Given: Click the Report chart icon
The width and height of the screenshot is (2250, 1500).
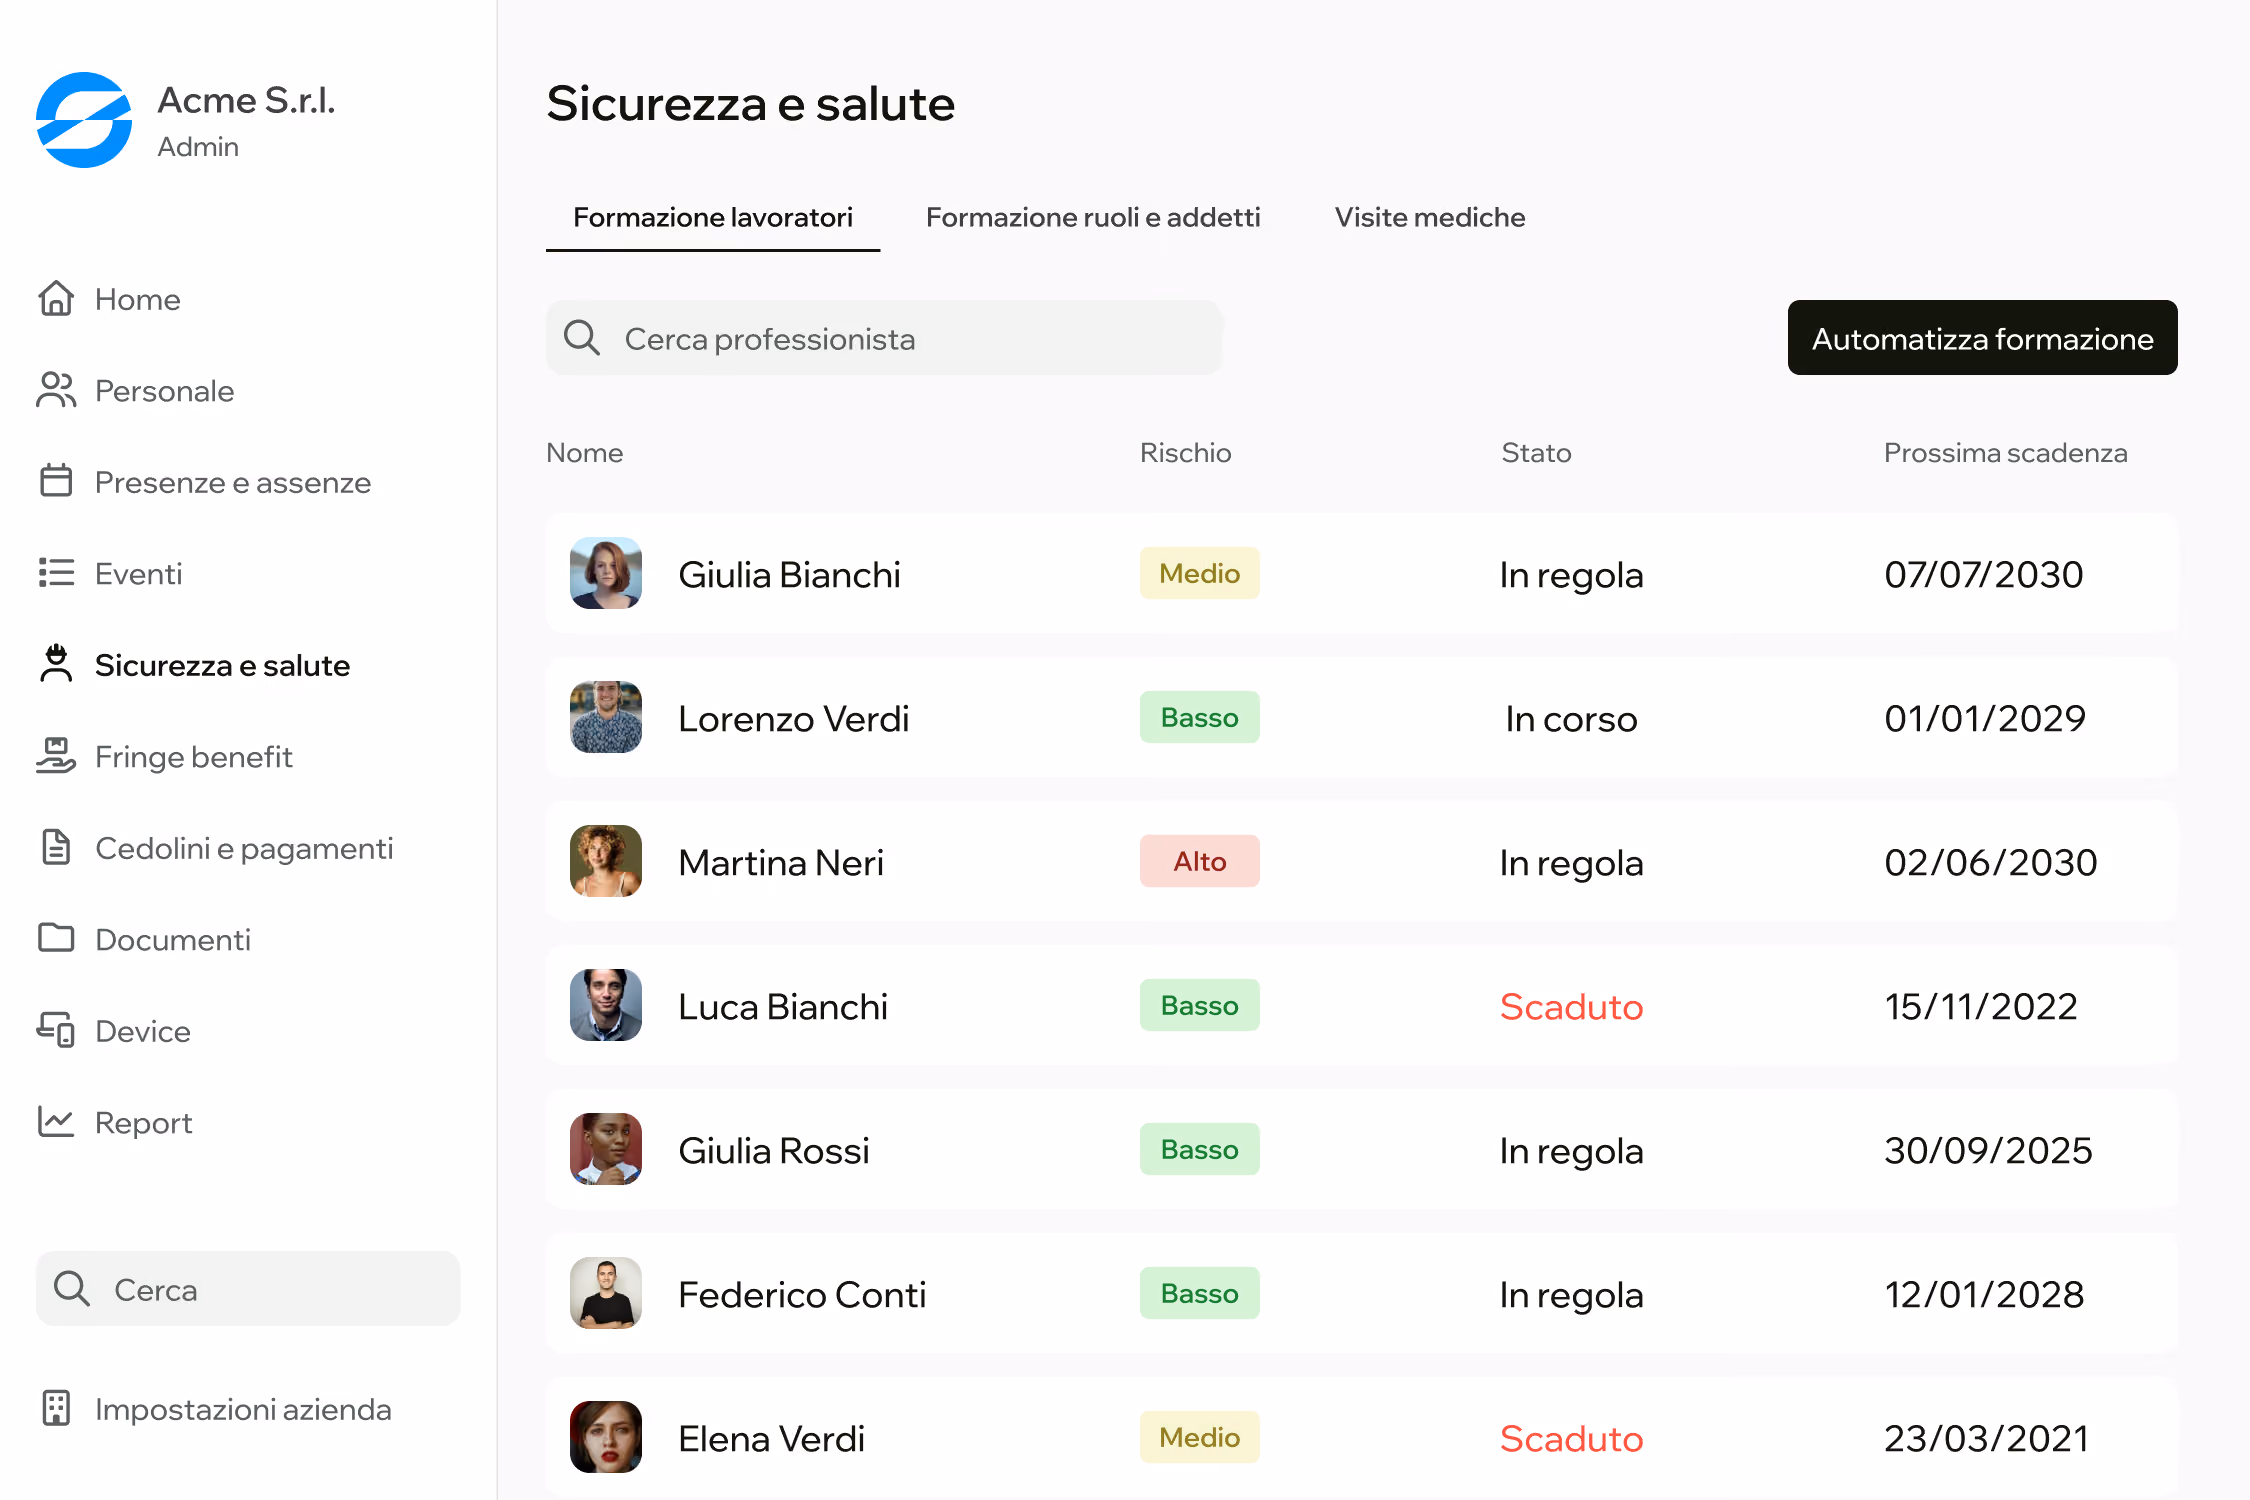Looking at the screenshot, I should click(56, 1122).
